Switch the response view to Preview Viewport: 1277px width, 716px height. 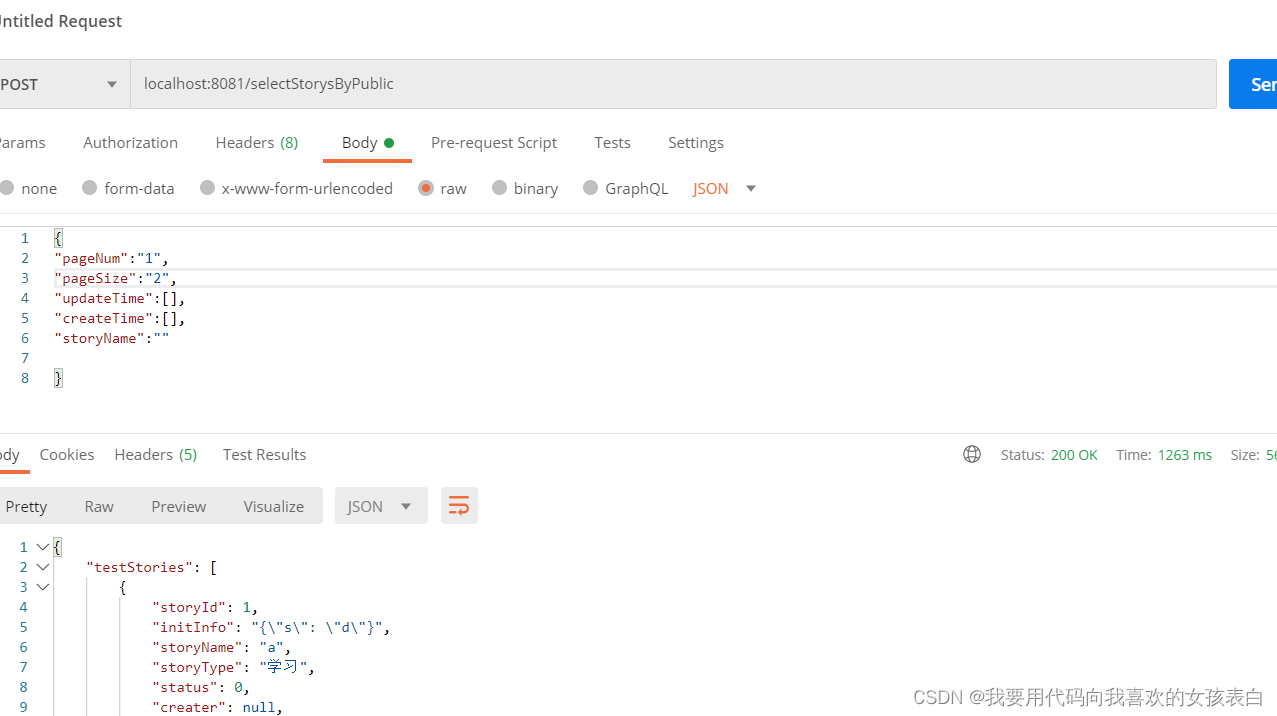(x=178, y=505)
